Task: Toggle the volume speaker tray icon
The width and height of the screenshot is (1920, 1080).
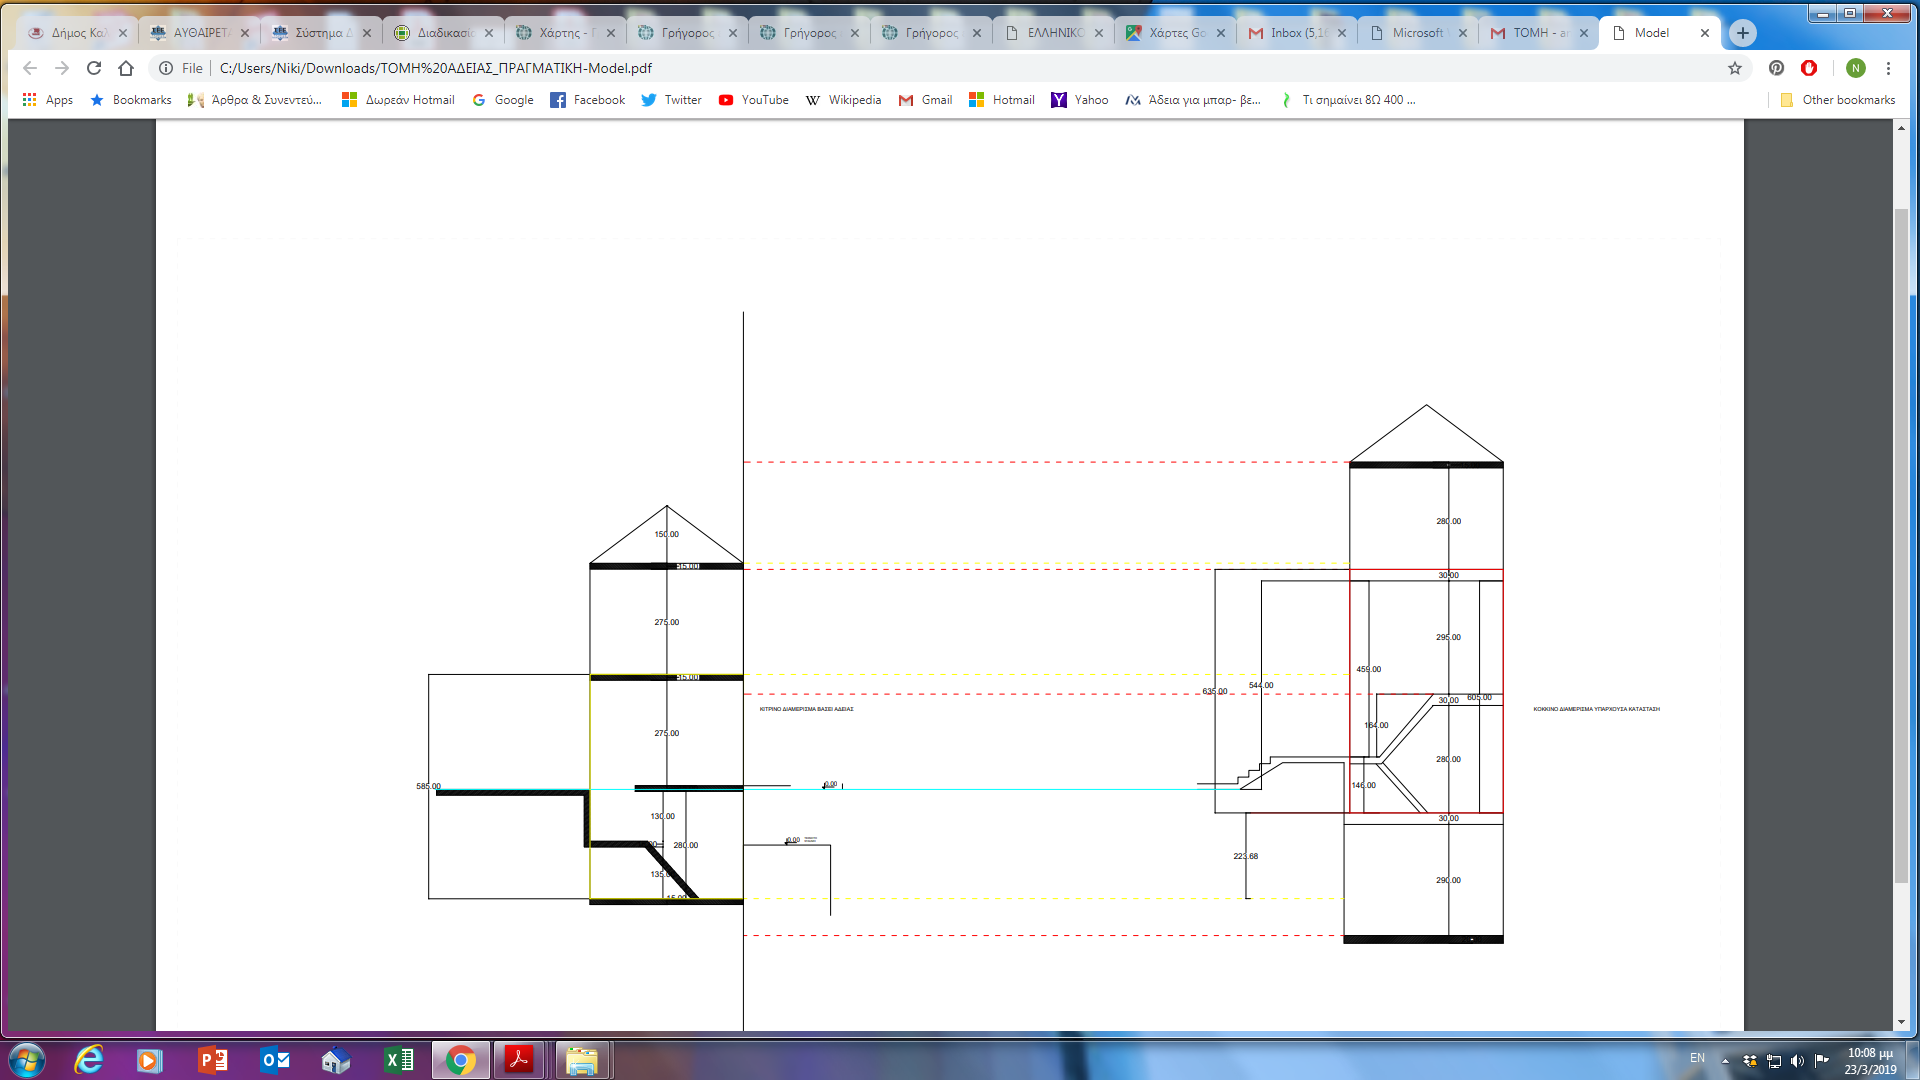Action: click(x=1797, y=1060)
